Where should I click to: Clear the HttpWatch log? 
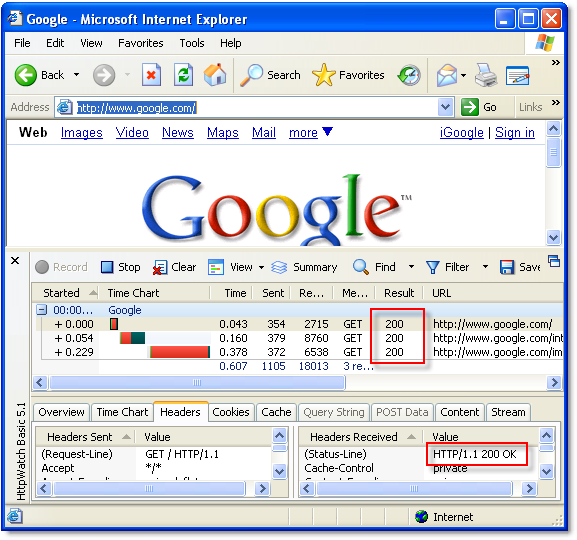tap(174, 267)
